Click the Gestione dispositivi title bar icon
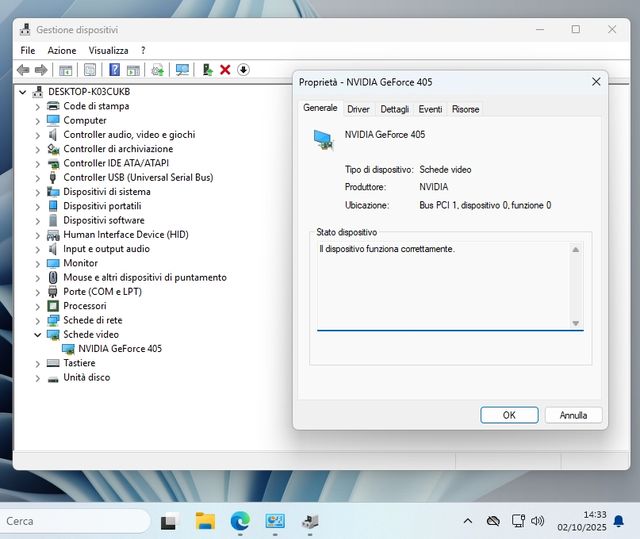640x539 pixels. (x=25, y=29)
